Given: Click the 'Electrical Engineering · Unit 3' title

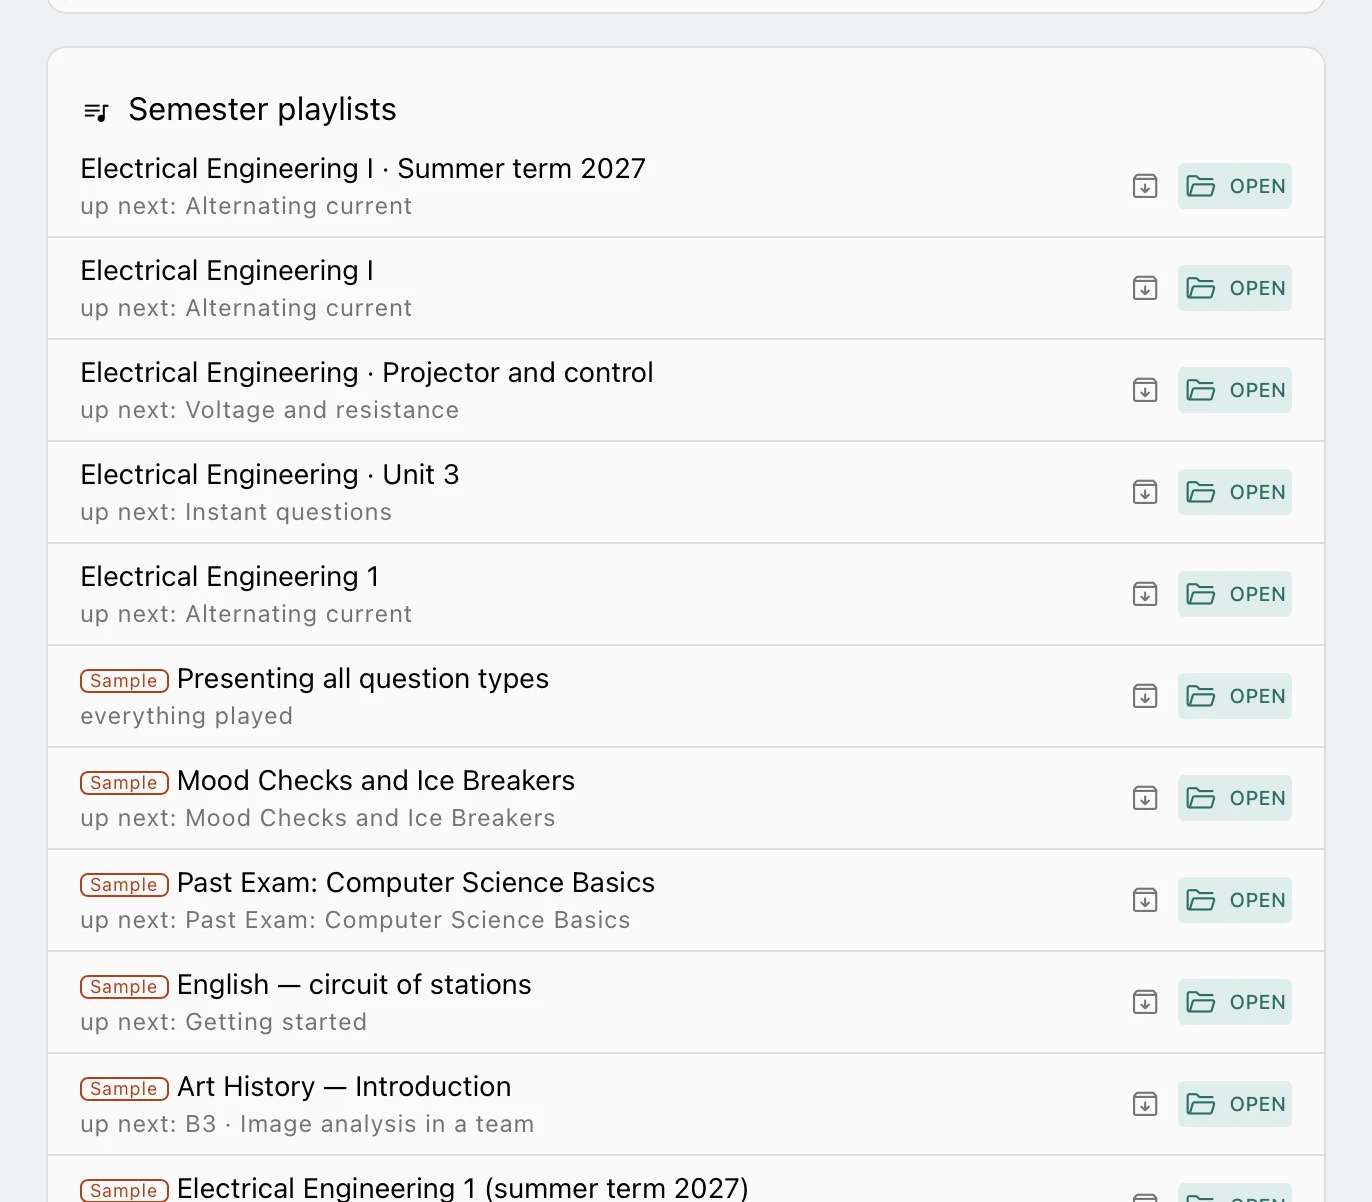Looking at the screenshot, I should pyautogui.click(x=270, y=474).
